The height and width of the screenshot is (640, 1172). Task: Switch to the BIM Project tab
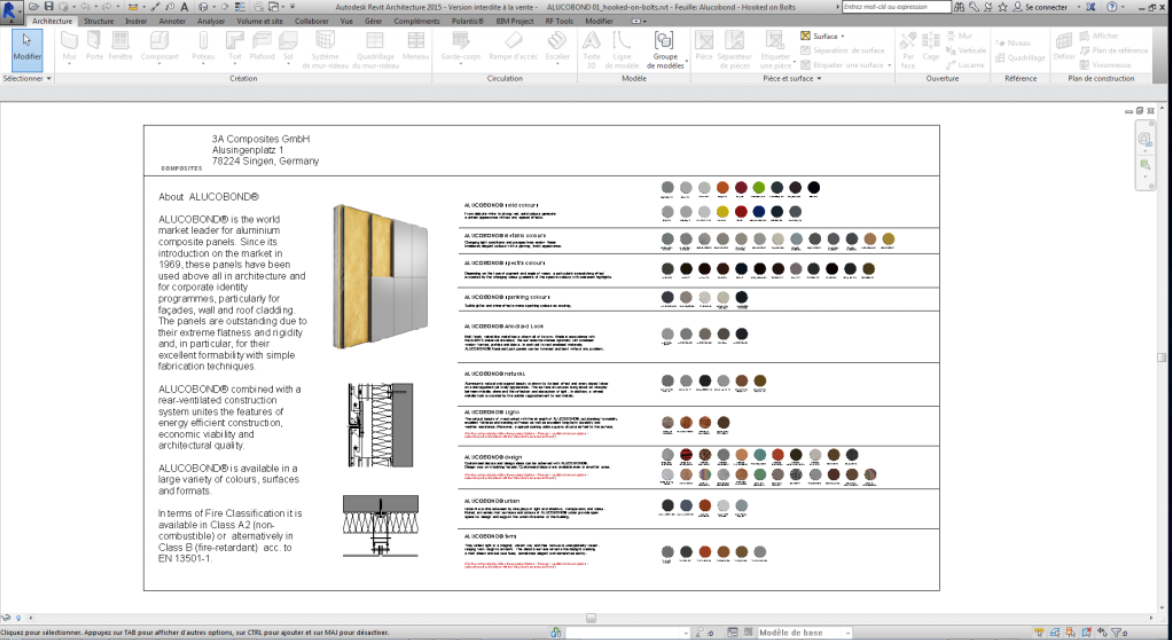(x=515, y=21)
